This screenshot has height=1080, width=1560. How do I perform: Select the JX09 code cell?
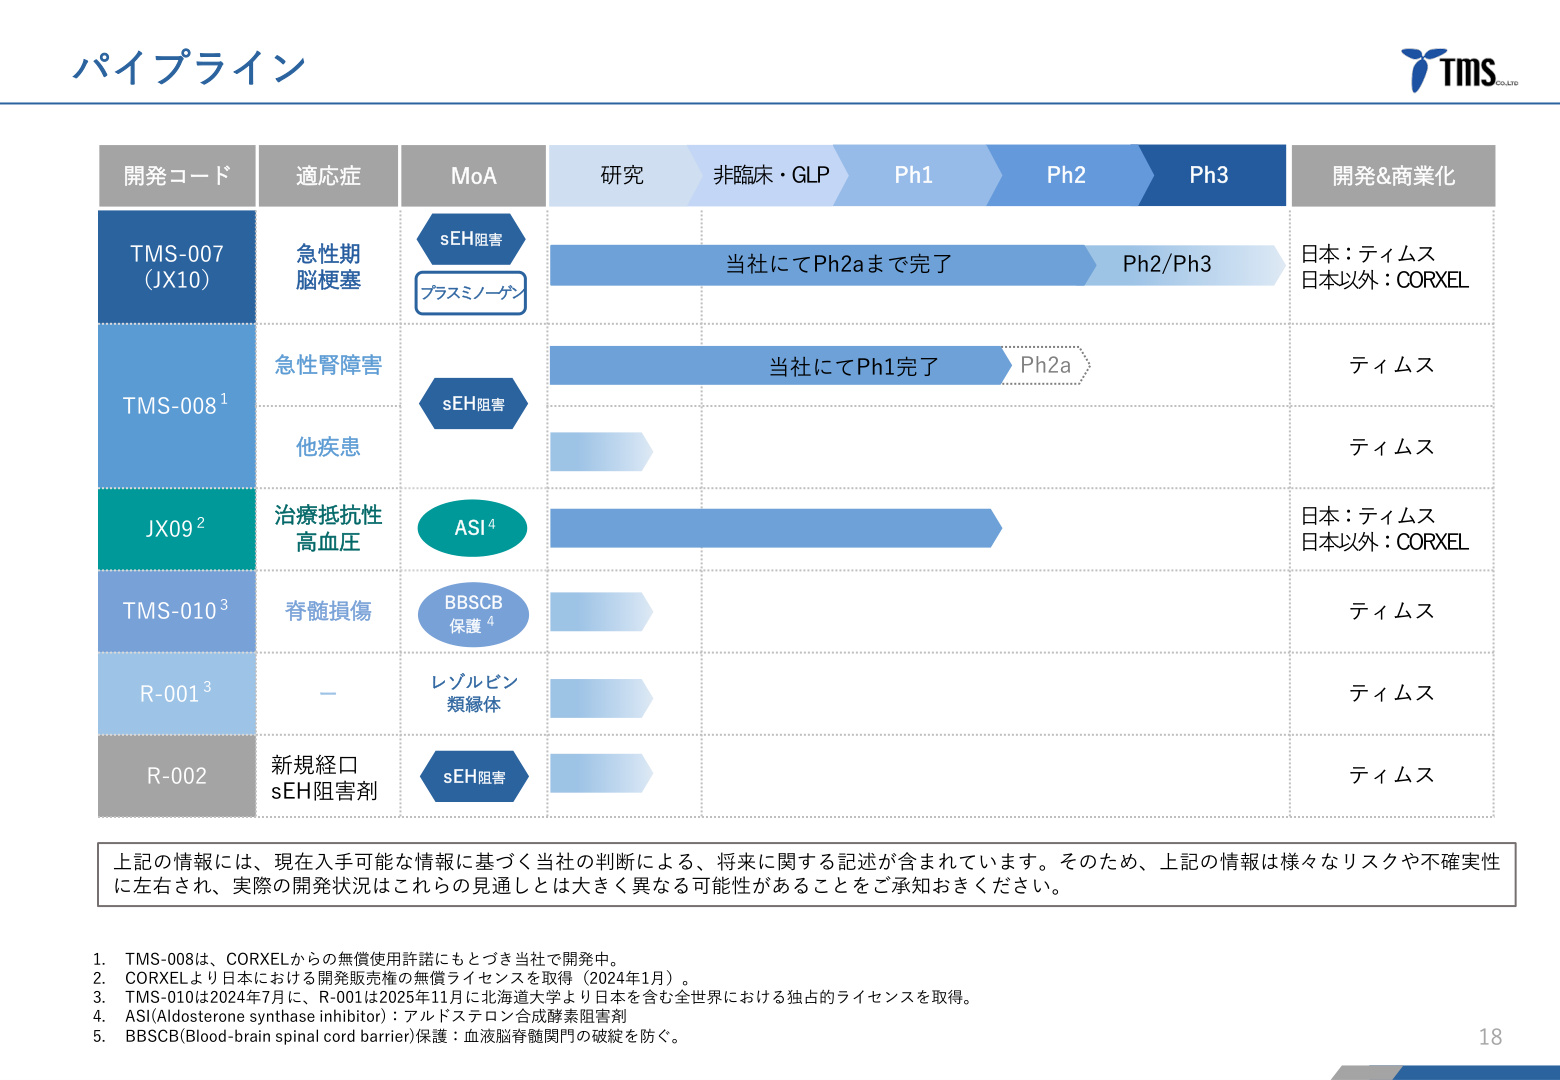[177, 528]
